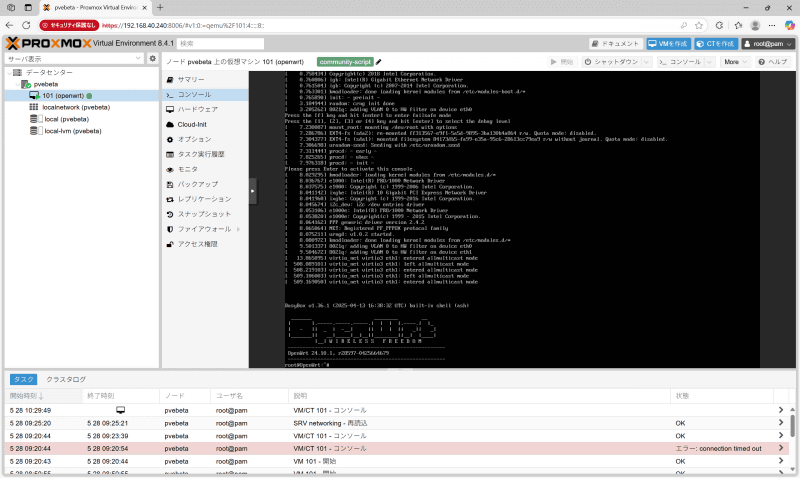The image size is (800, 478).
Task: Expand Firewall submenu arrow
Action: [x=238, y=229]
